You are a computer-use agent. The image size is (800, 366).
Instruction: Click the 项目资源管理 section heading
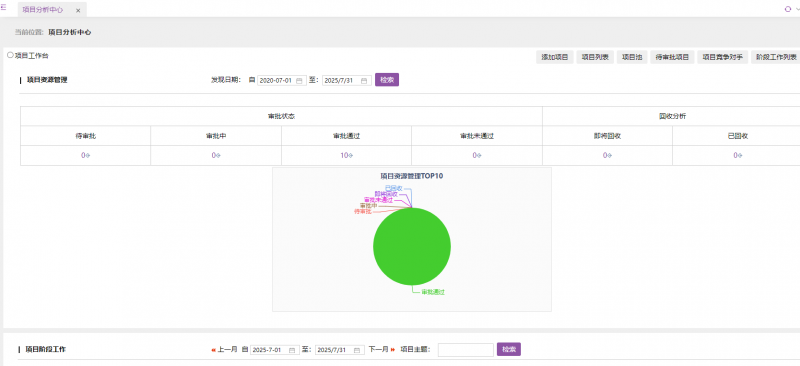(x=47, y=80)
